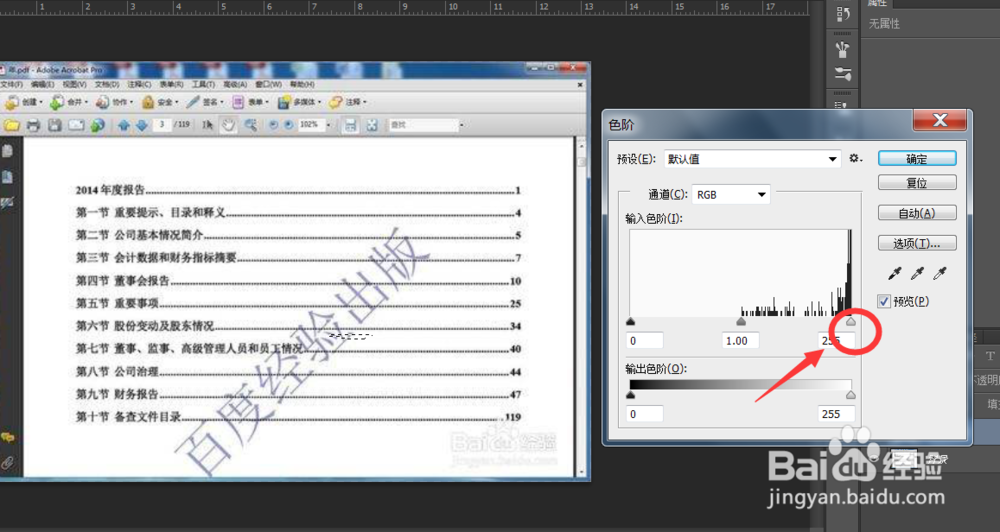
Task: Click the output levels white slider handle
Action: [x=851, y=395]
